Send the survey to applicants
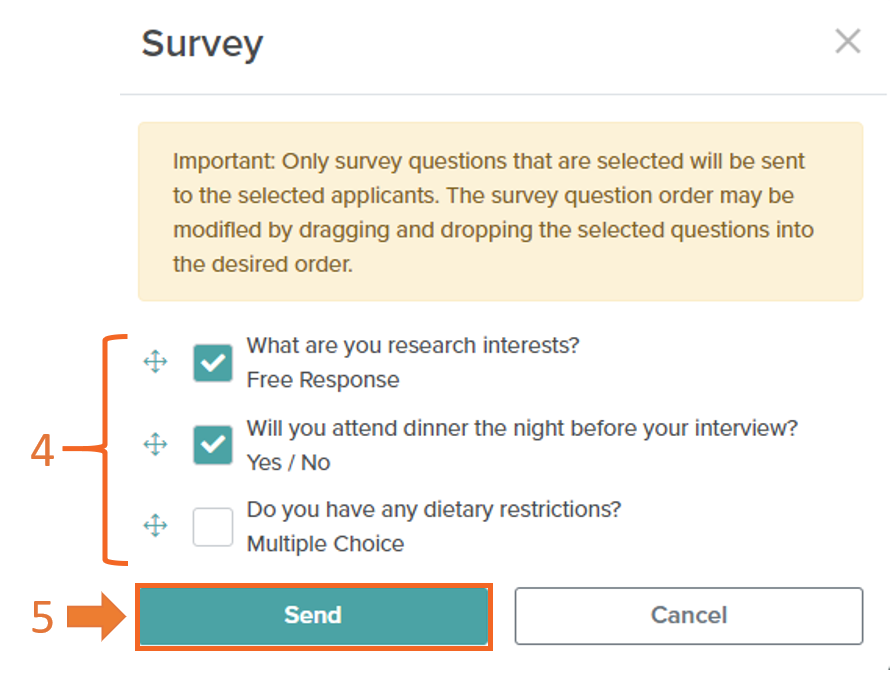The image size is (890, 677). click(314, 616)
